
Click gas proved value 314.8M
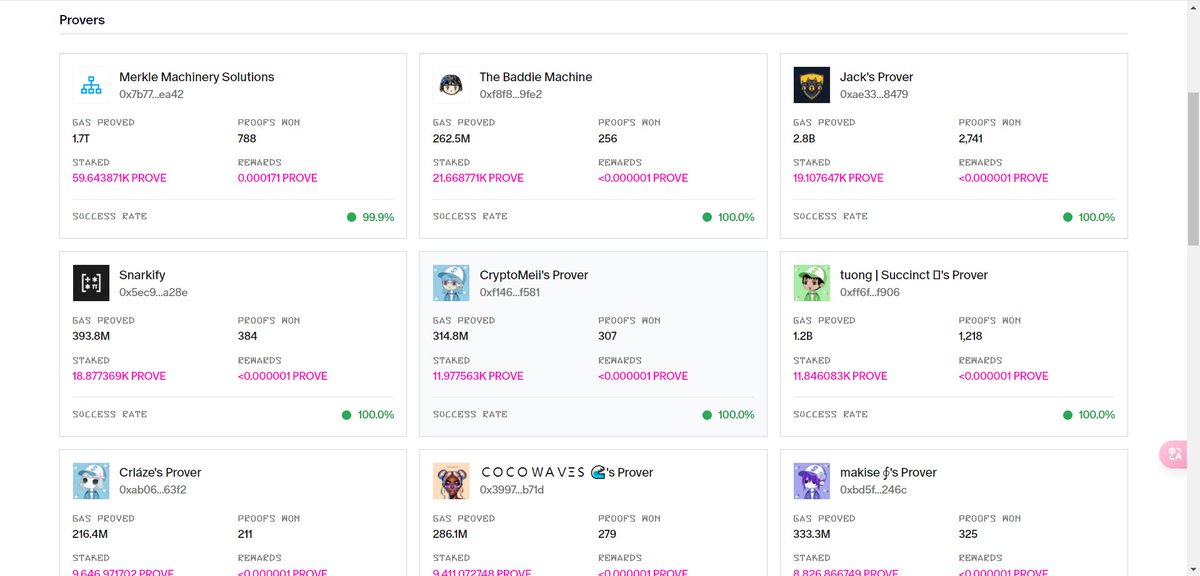pos(450,337)
